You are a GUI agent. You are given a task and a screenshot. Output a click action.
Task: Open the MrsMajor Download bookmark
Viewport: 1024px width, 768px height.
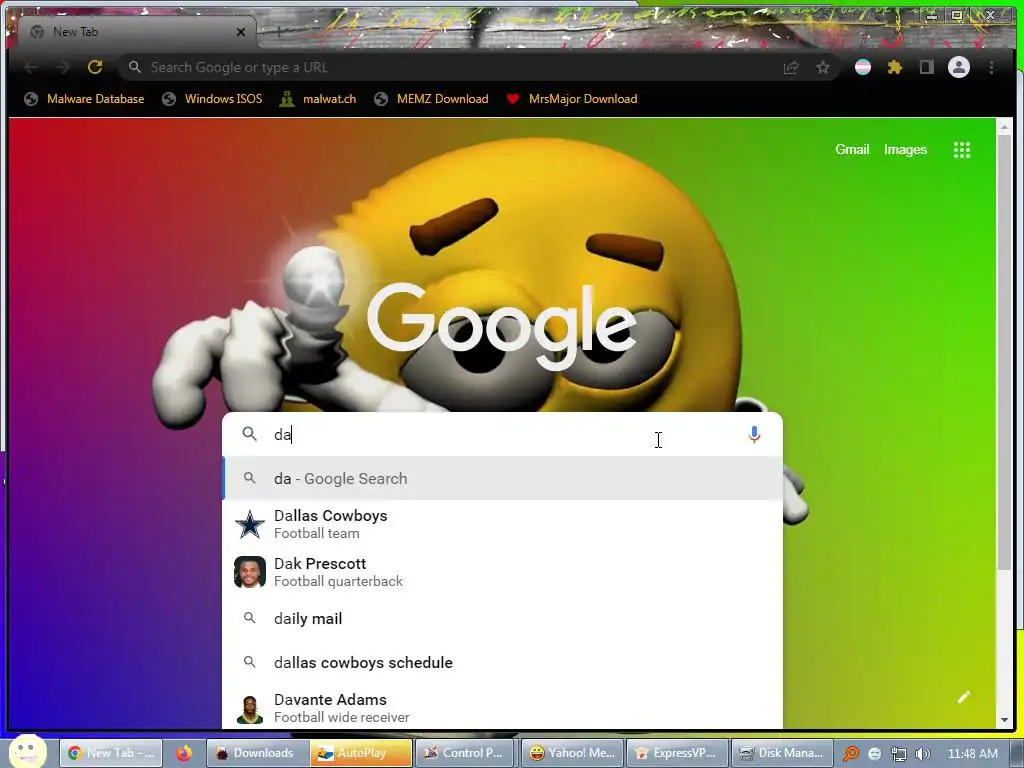[x=572, y=99]
